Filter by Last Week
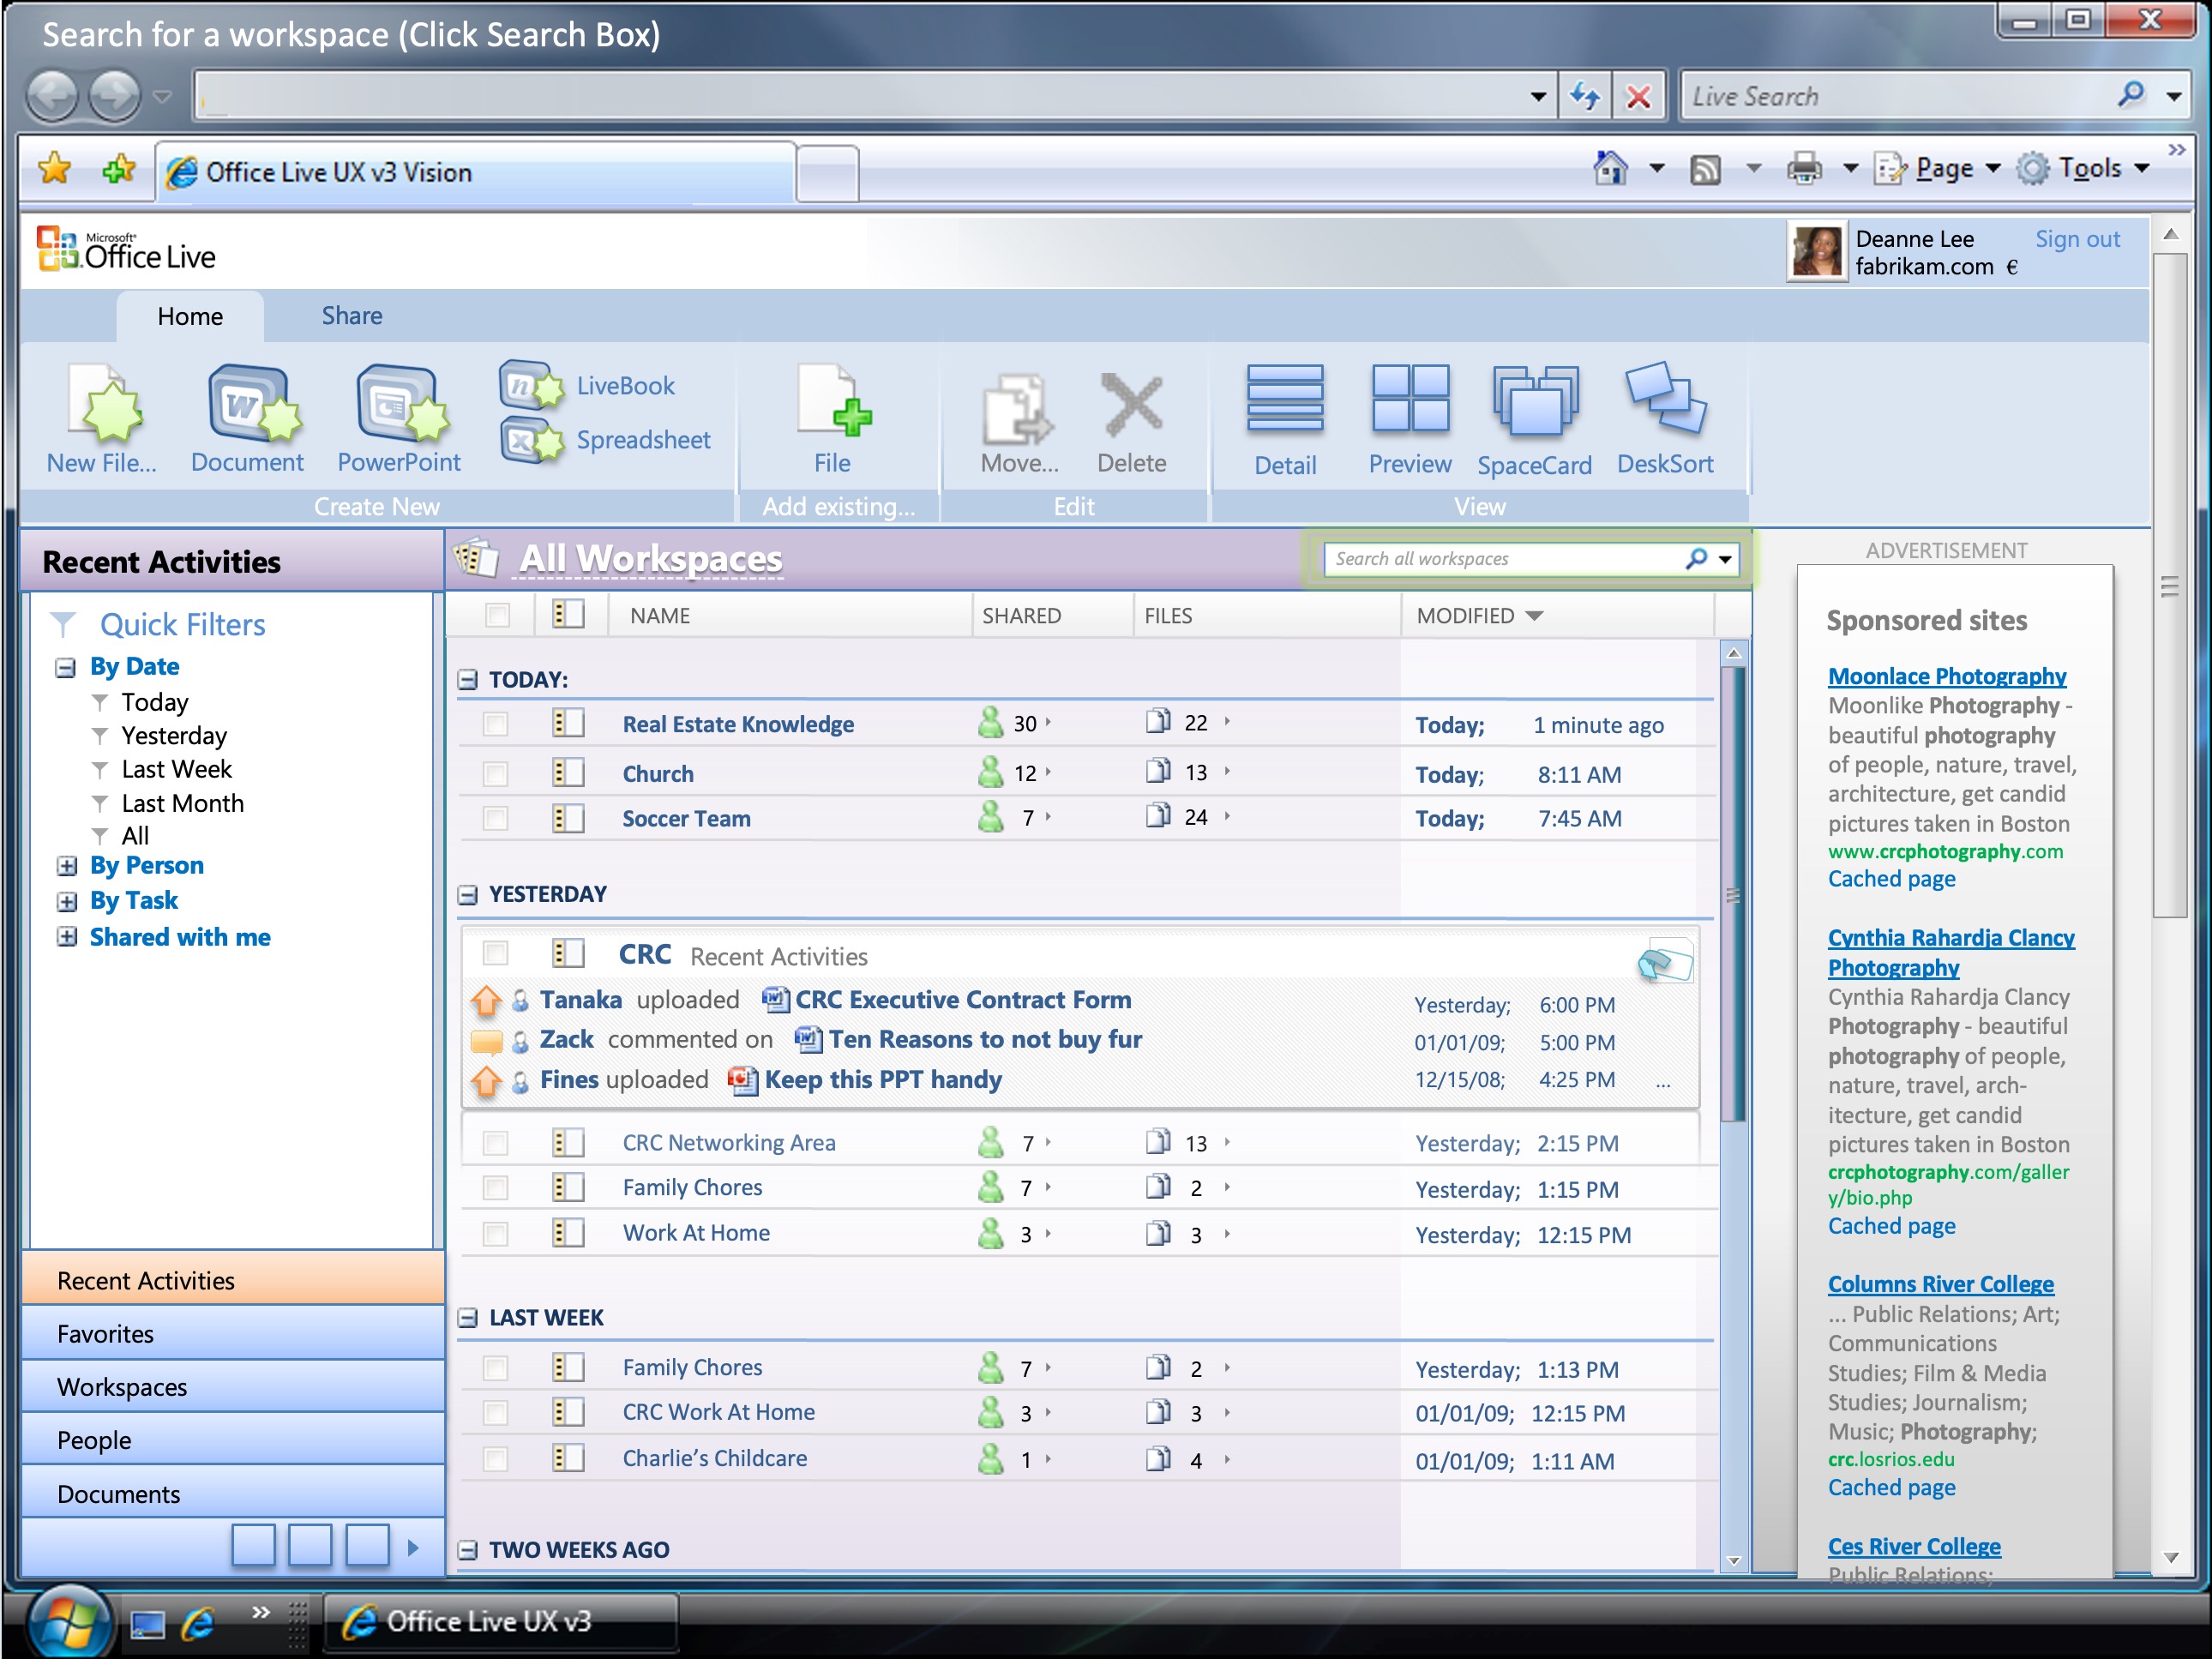The image size is (2212, 1659). click(x=177, y=769)
